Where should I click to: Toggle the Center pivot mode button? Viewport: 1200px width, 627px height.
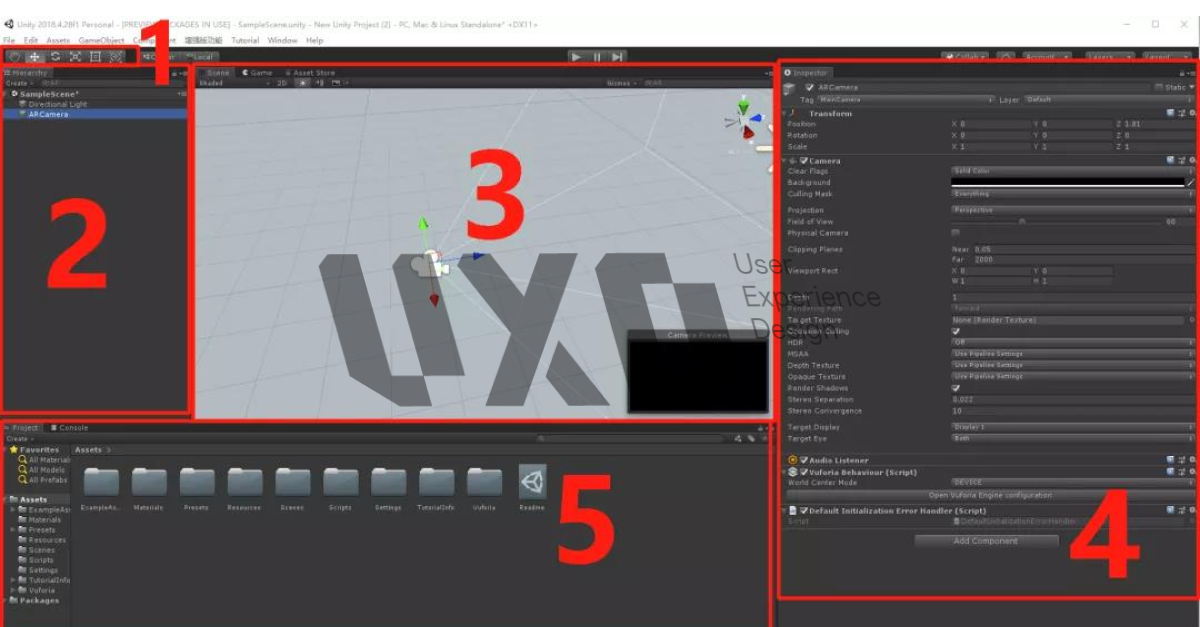click(160, 57)
